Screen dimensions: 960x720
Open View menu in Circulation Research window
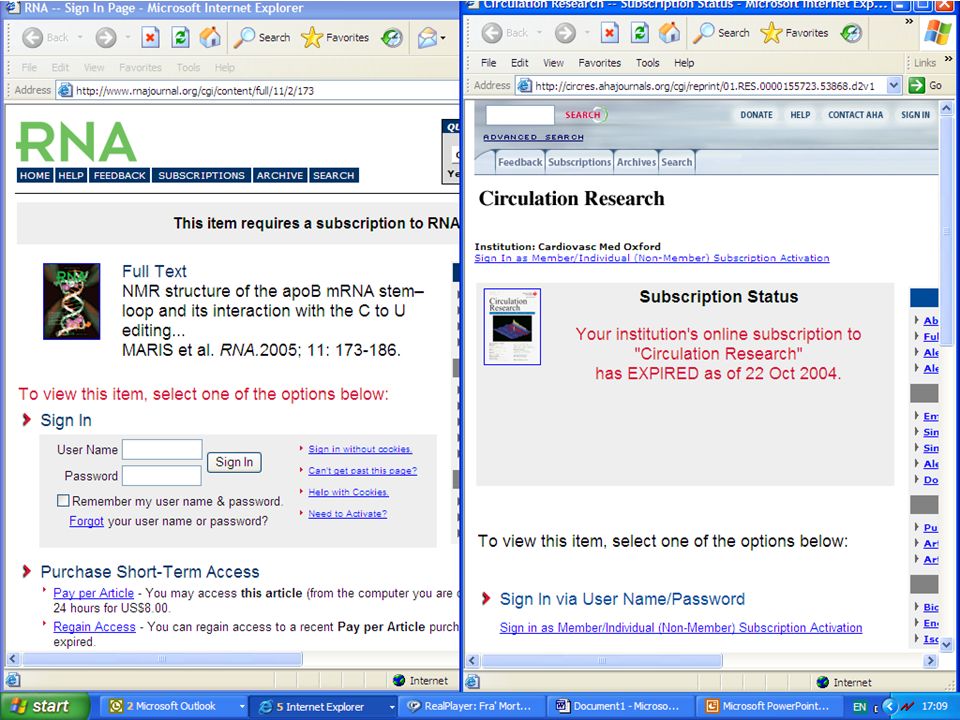pyautogui.click(x=553, y=62)
